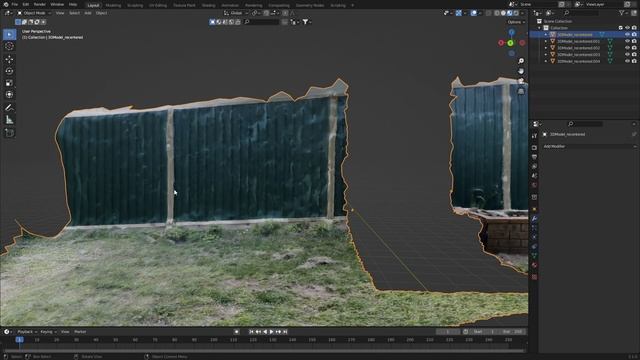Open the viewport Select menu
640x360 pixels.
[x=74, y=13]
